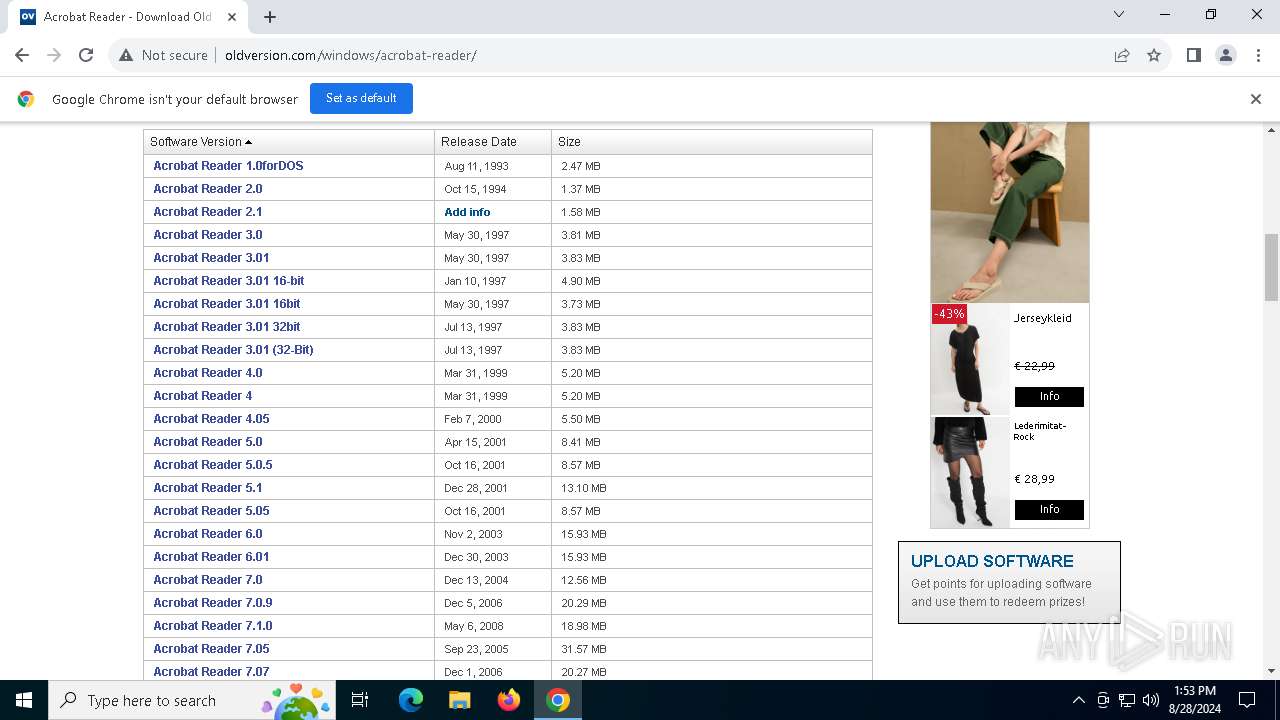Open Acrobat Reader 7.1.0 link
The width and height of the screenshot is (1280, 720).
point(213,626)
